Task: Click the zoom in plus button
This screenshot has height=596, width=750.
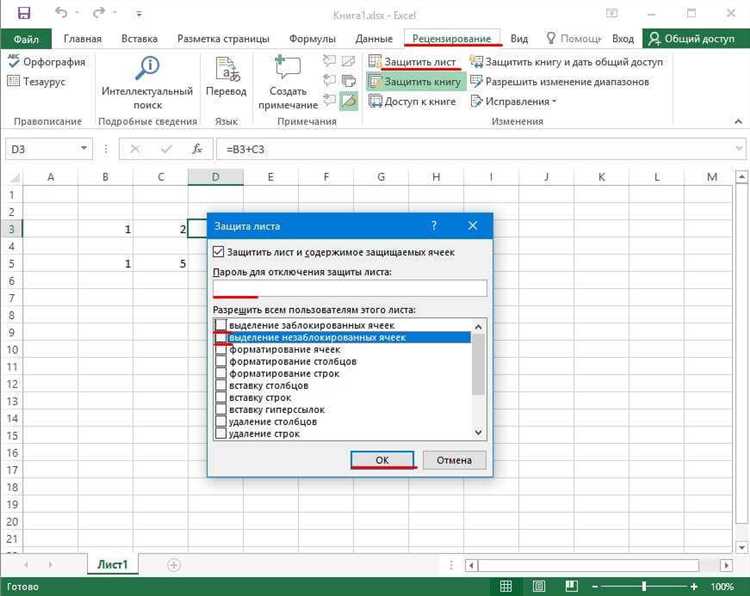Action: (694, 586)
